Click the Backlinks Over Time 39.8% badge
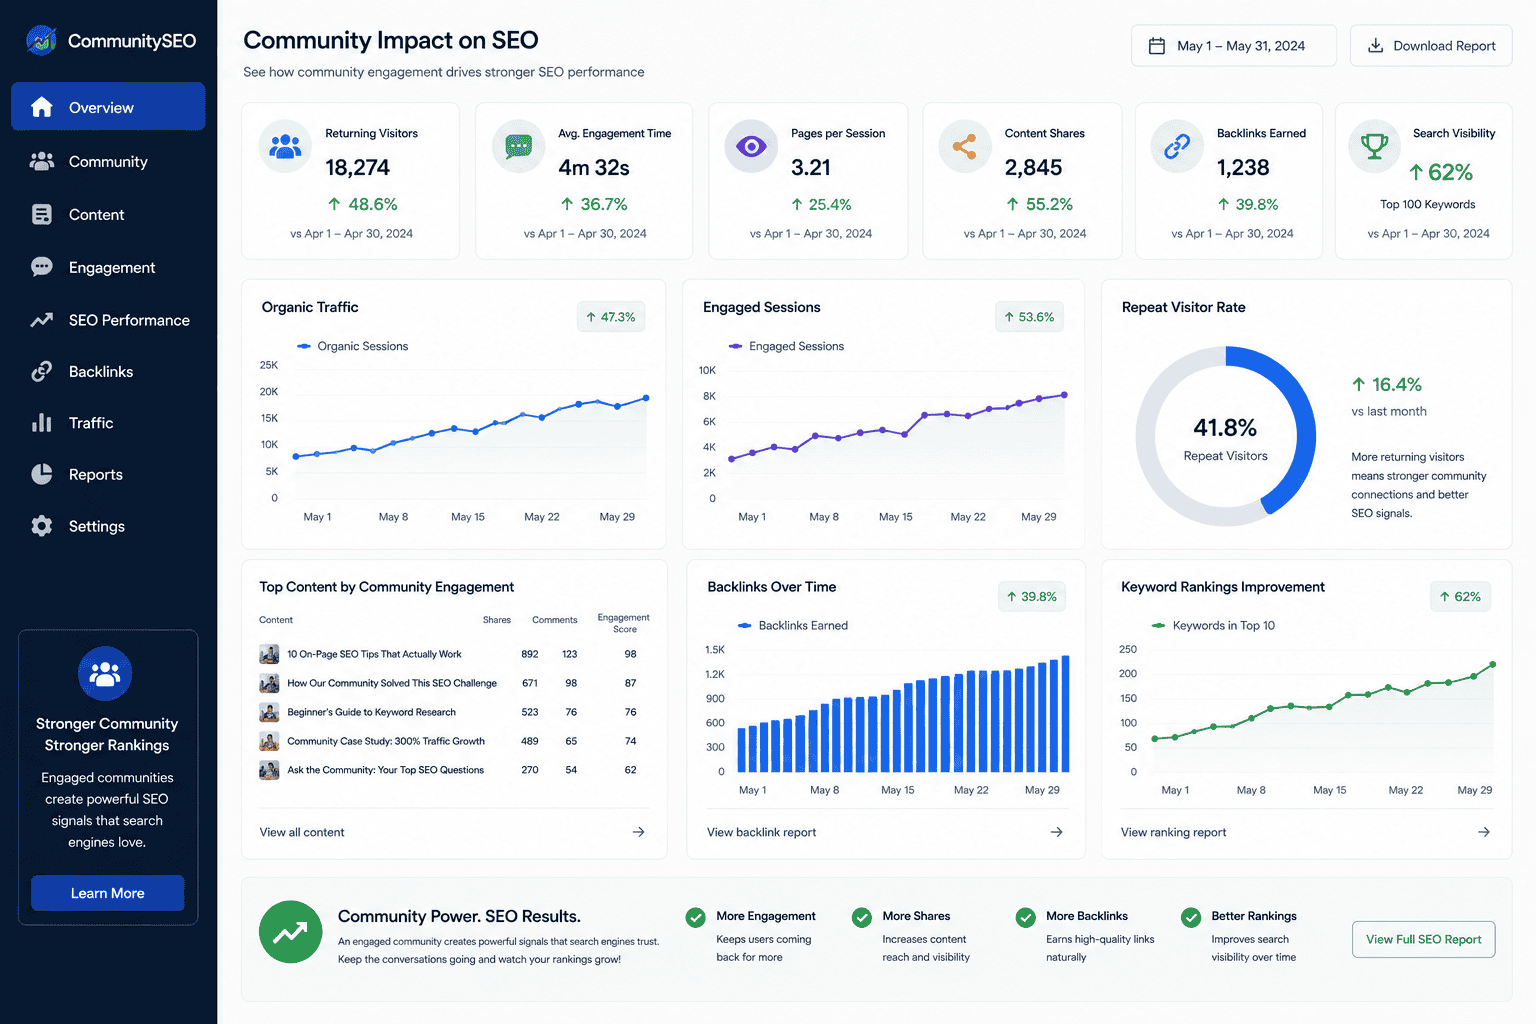This screenshot has height=1024, width=1536. [1032, 597]
